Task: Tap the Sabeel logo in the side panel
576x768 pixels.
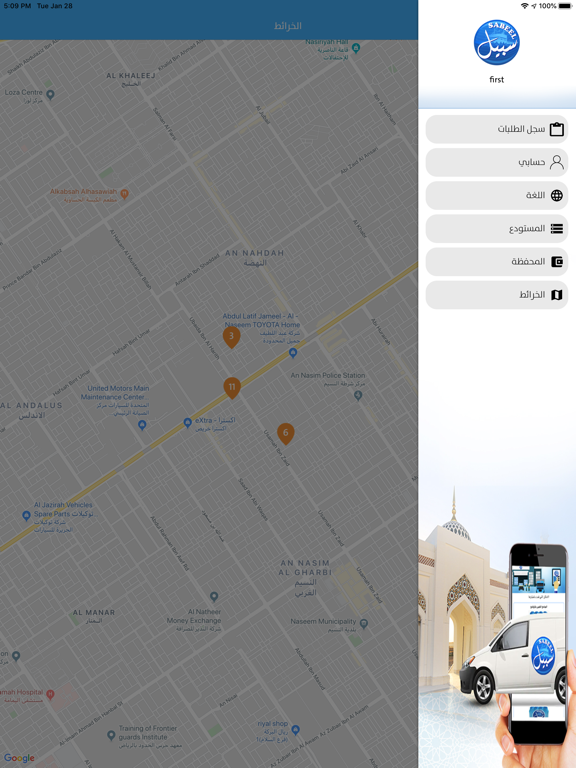Action: 496,43
